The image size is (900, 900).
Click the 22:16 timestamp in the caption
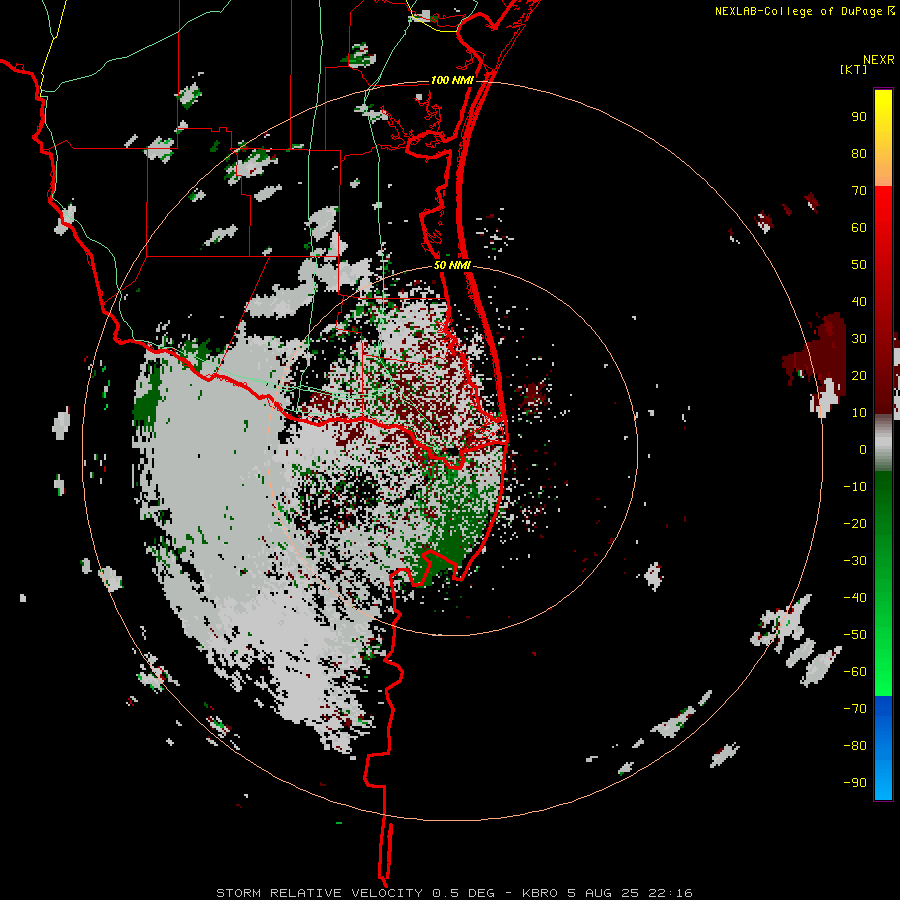click(x=670, y=893)
